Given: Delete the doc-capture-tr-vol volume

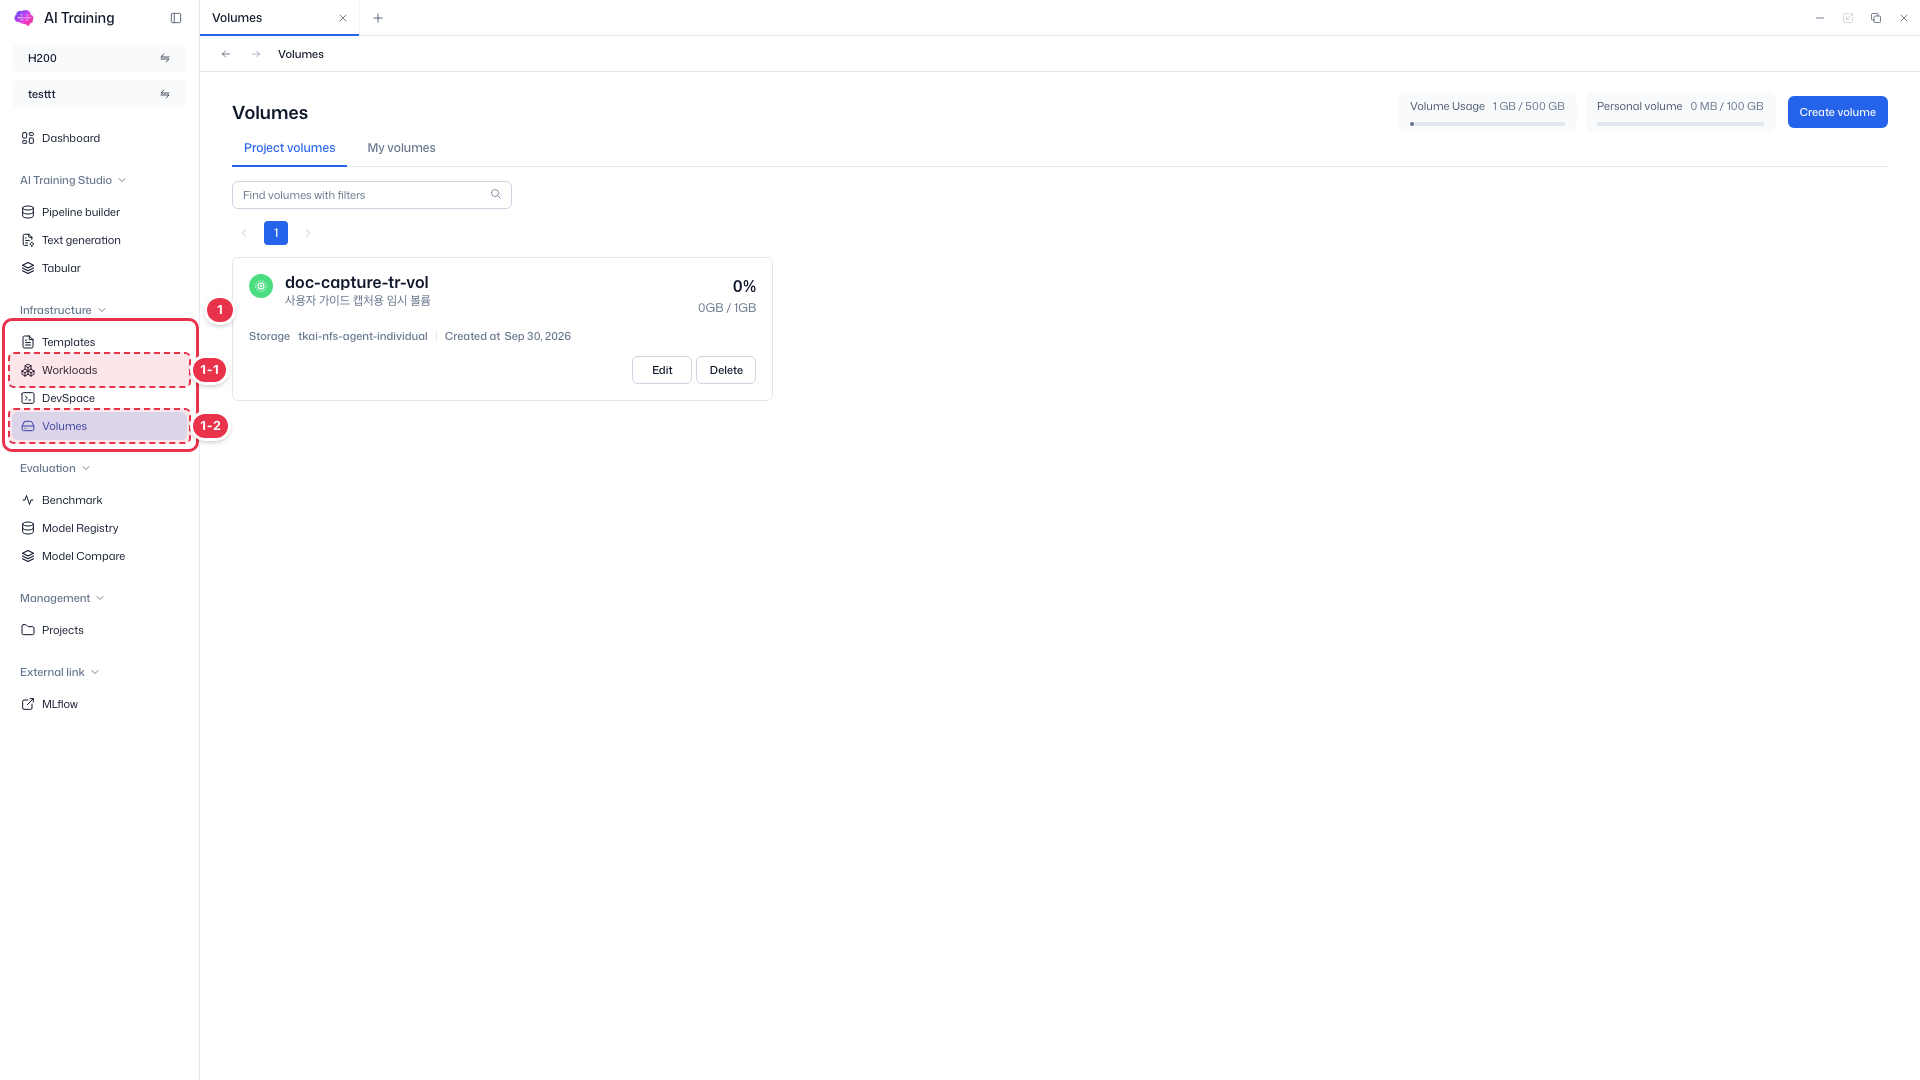Looking at the screenshot, I should (726, 370).
